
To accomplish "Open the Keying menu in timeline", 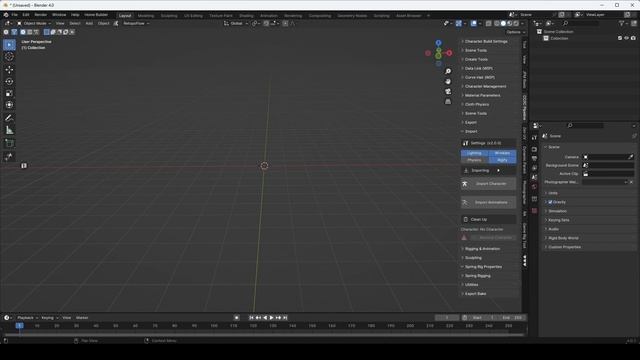I will (x=50, y=318).
